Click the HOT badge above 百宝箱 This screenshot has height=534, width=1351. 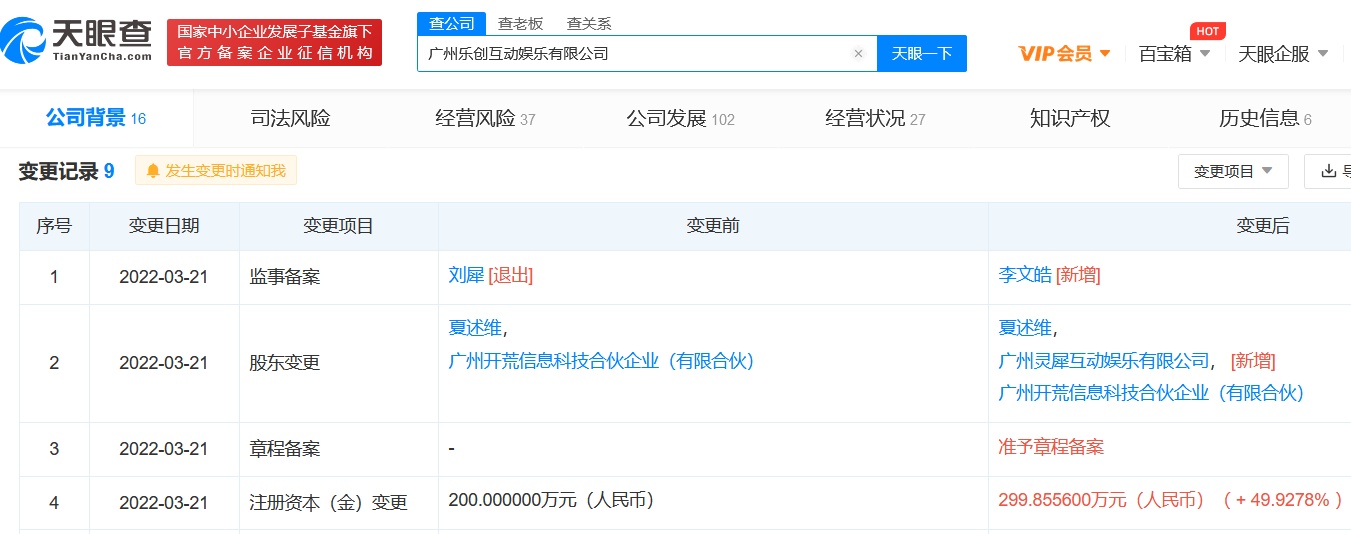(x=1207, y=31)
